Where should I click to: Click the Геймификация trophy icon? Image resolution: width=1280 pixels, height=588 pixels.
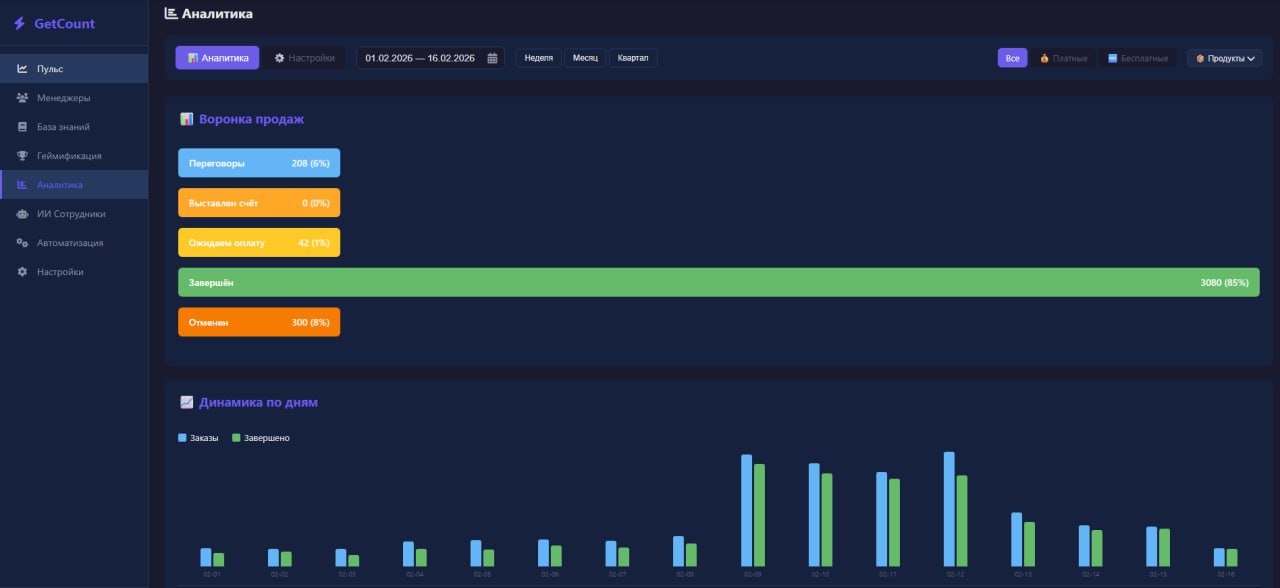pyautogui.click(x=22, y=156)
